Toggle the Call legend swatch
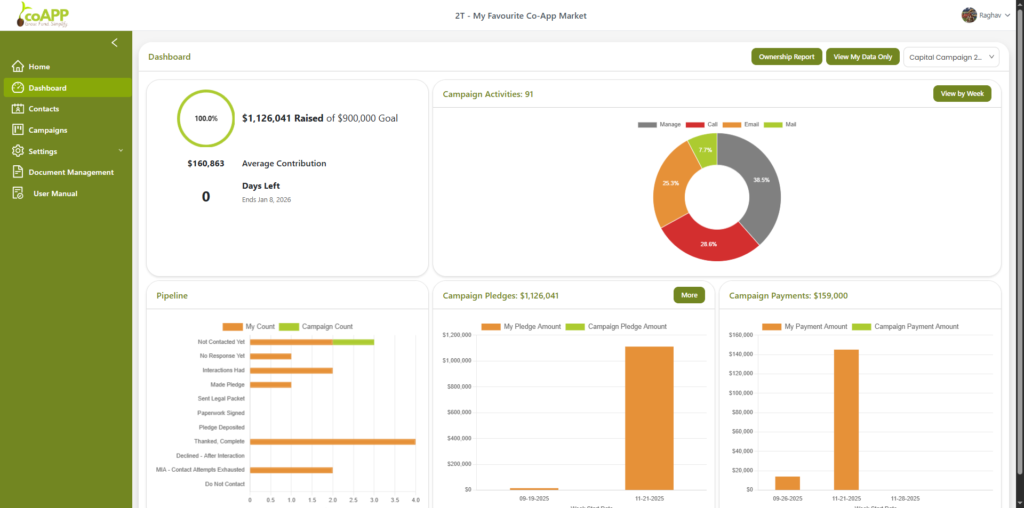 pyautogui.click(x=695, y=124)
